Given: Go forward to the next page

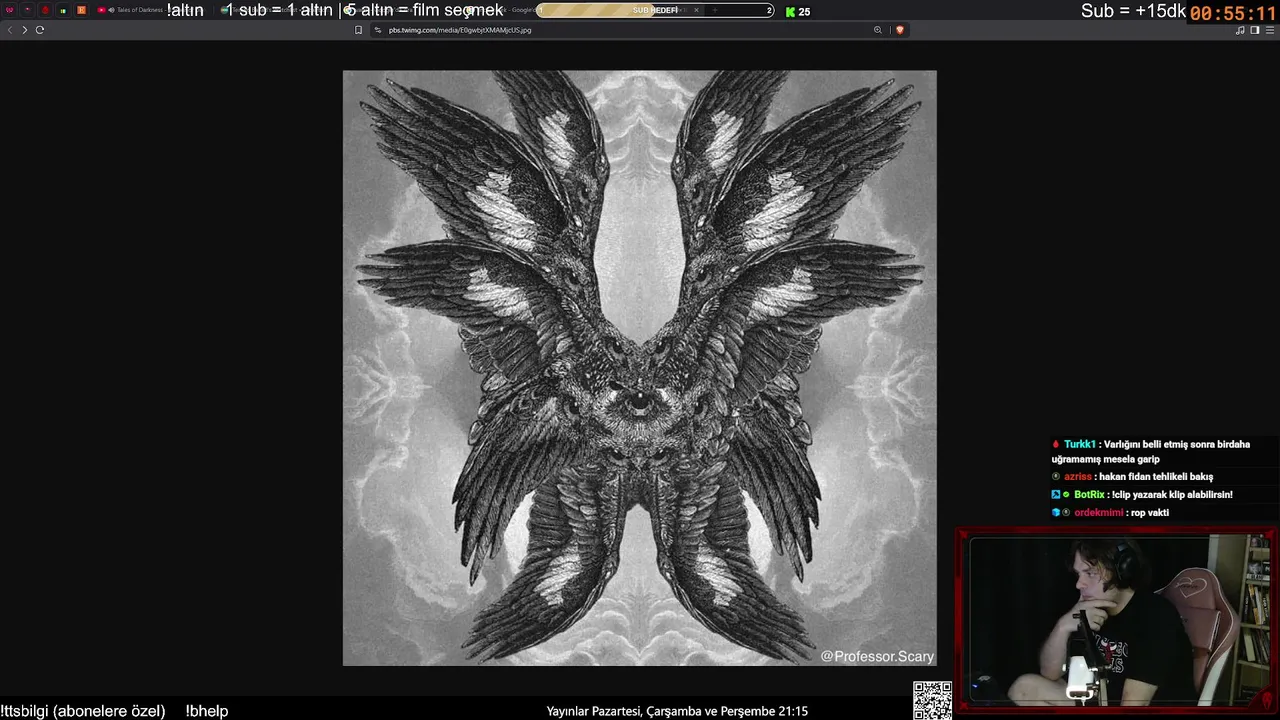Looking at the screenshot, I should pyautogui.click(x=25, y=30).
